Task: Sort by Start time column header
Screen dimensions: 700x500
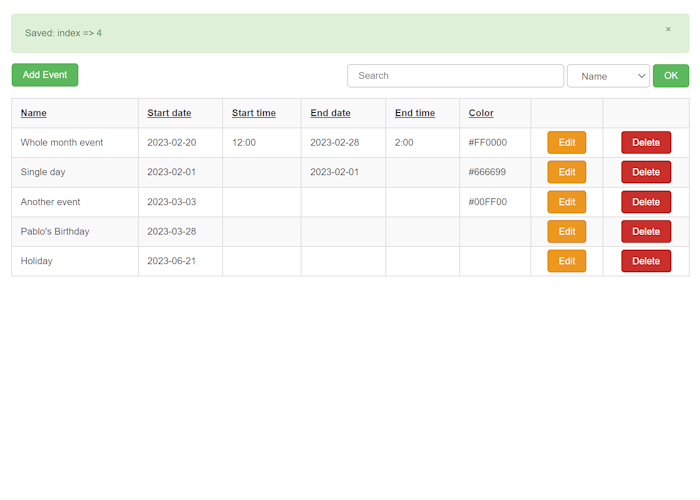Action: tap(254, 113)
